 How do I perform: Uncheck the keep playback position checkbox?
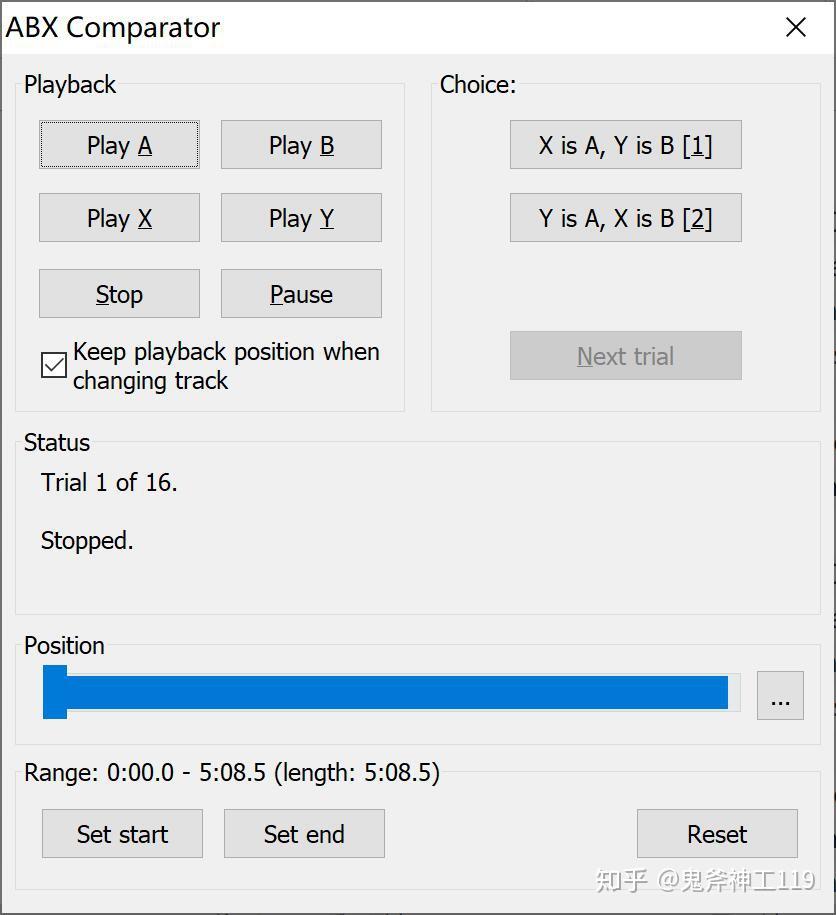tap(54, 366)
